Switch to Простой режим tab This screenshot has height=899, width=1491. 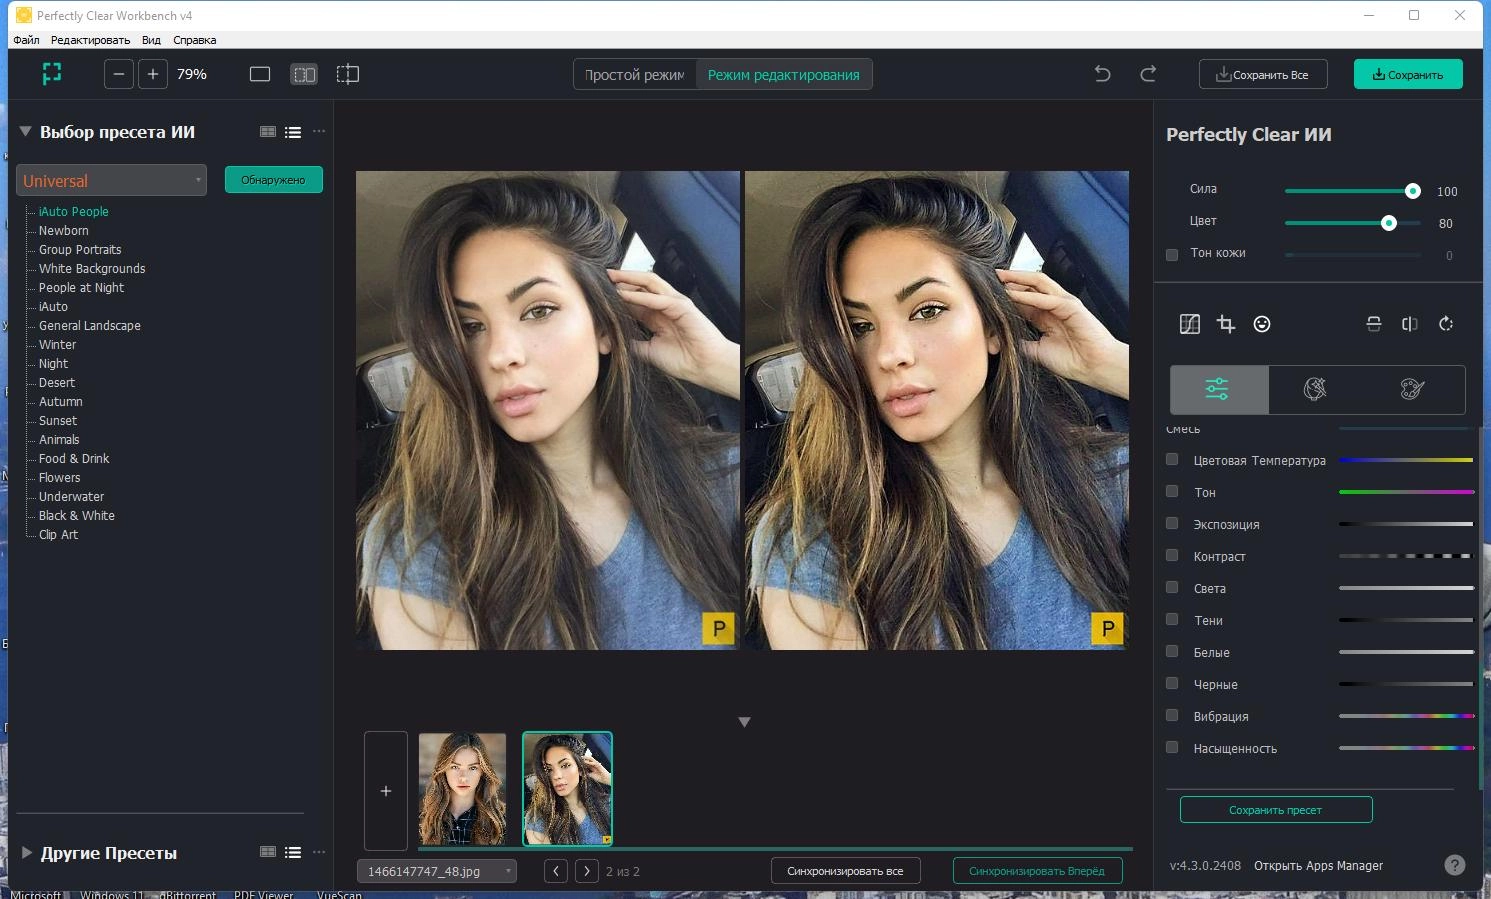tap(635, 74)
